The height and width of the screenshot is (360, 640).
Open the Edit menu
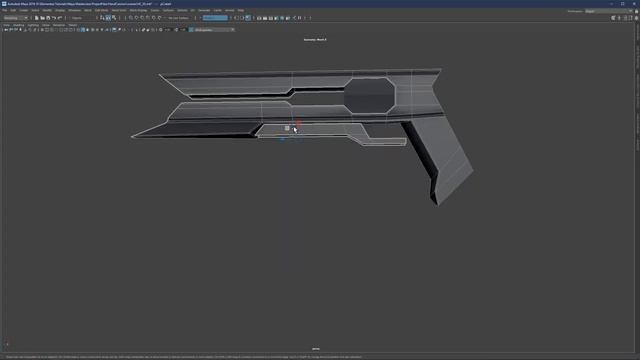(x=13, y=10)
